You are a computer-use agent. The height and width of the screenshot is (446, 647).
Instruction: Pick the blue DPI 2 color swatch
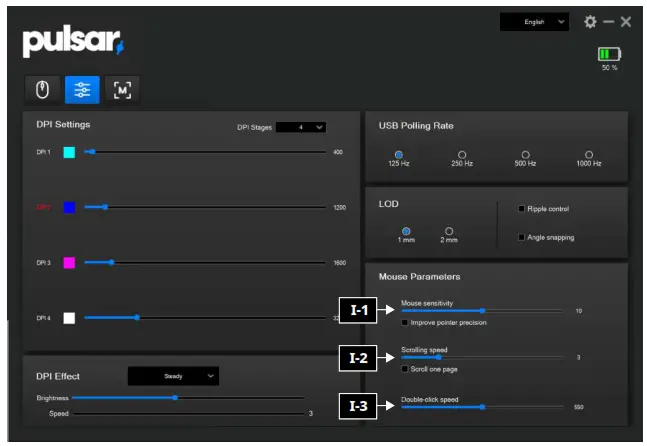tap(69, 207)
